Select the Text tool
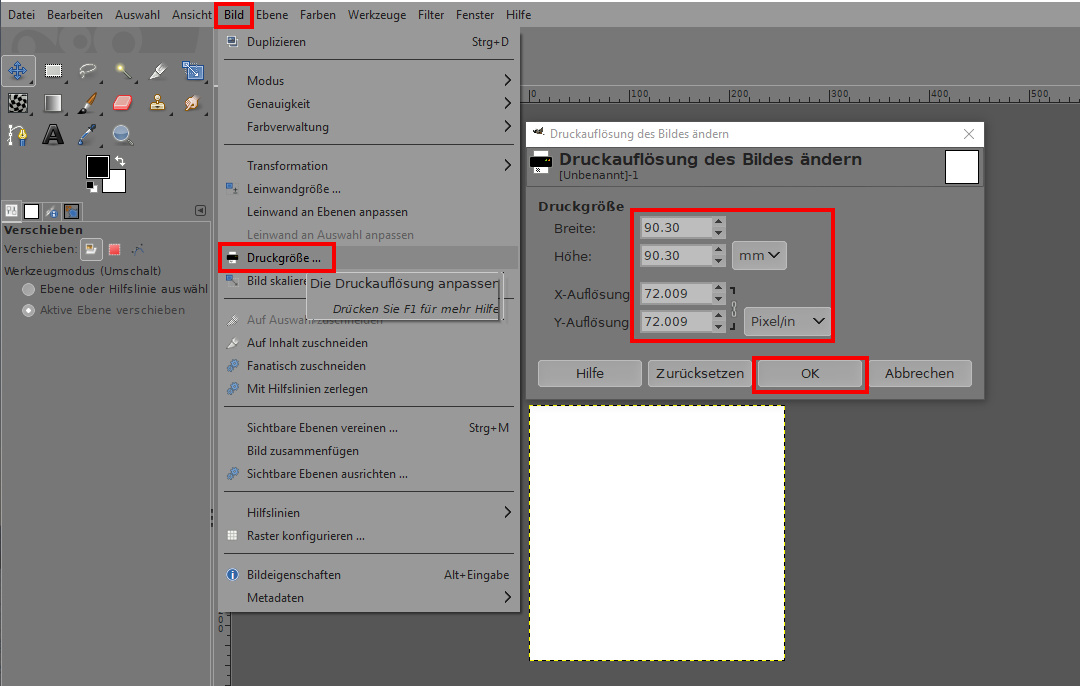Image resolution: width=1080 pixels, height=686 pixels. pyautogui.click(x=53, y=135)
